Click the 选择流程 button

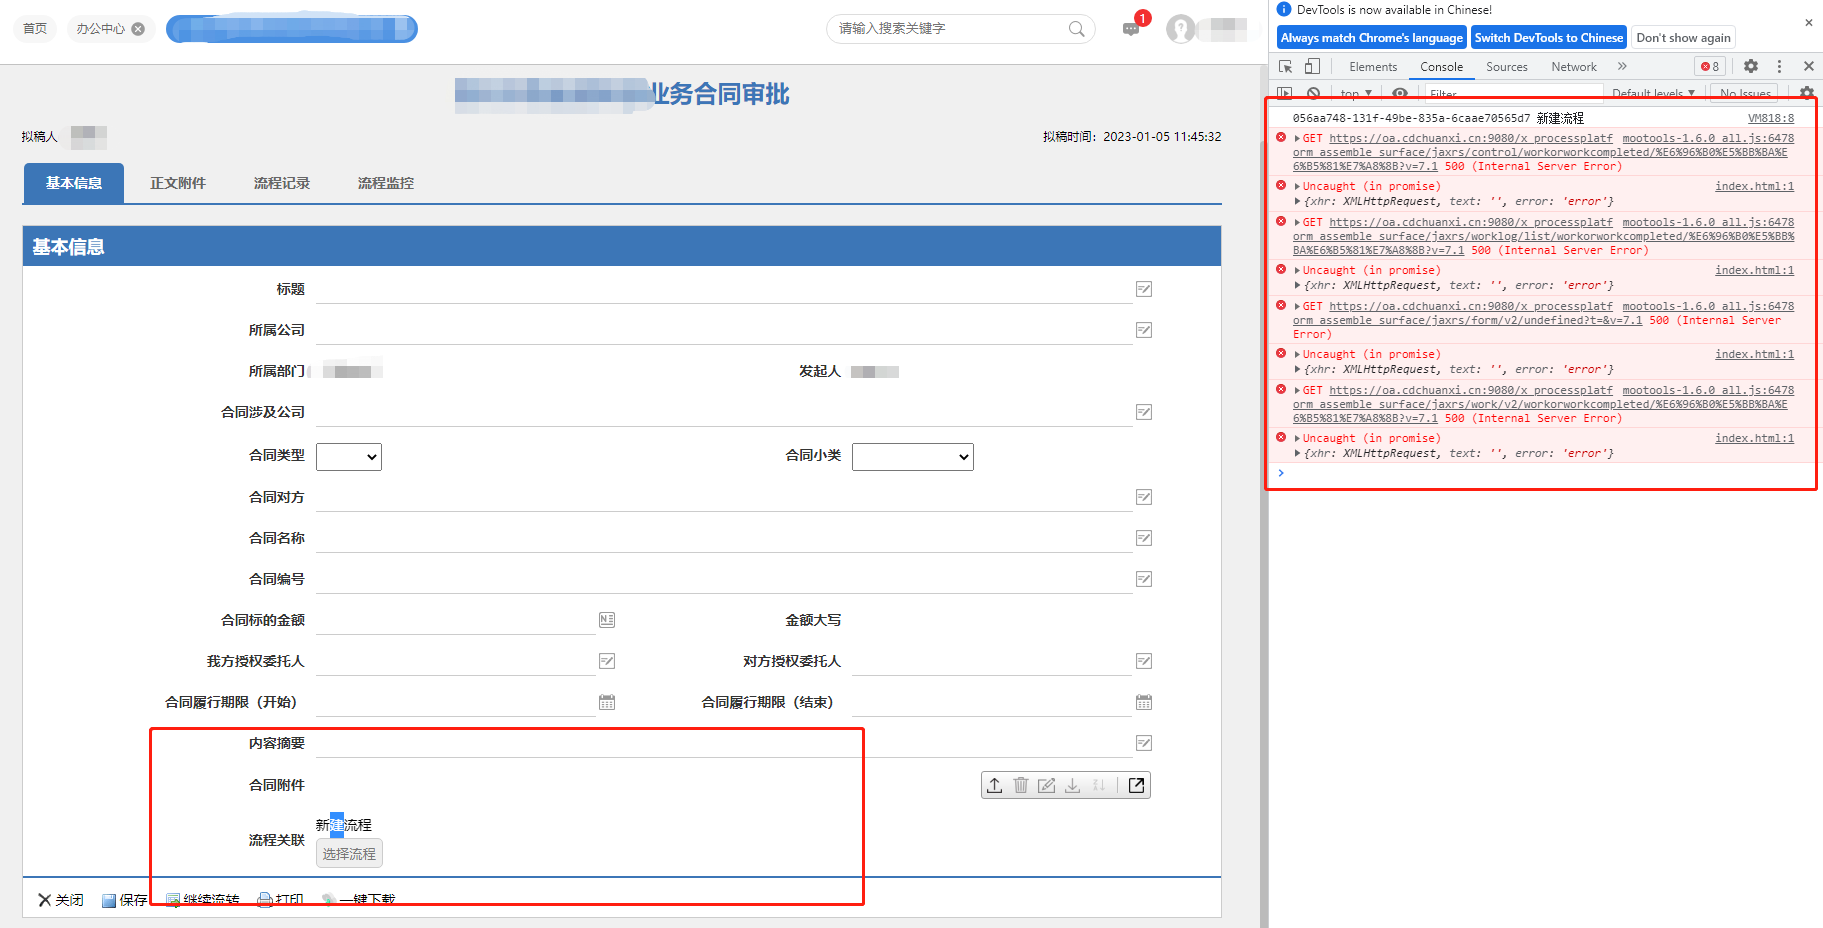[349, 854]
